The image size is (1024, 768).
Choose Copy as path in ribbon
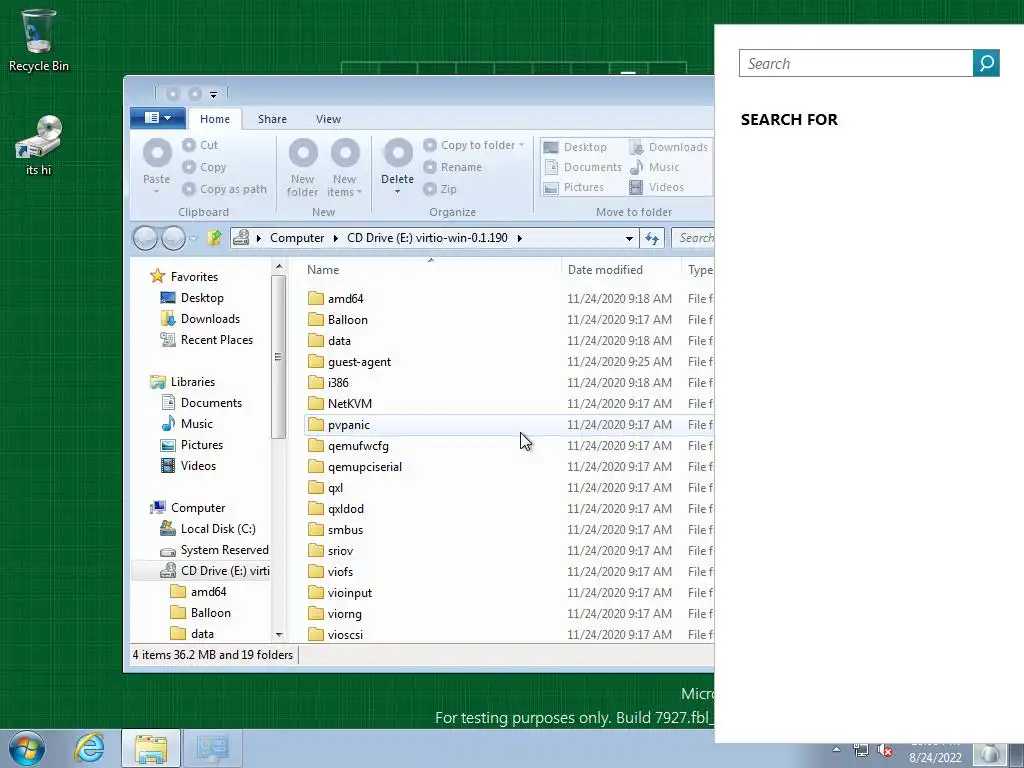(x=224, y=189)
